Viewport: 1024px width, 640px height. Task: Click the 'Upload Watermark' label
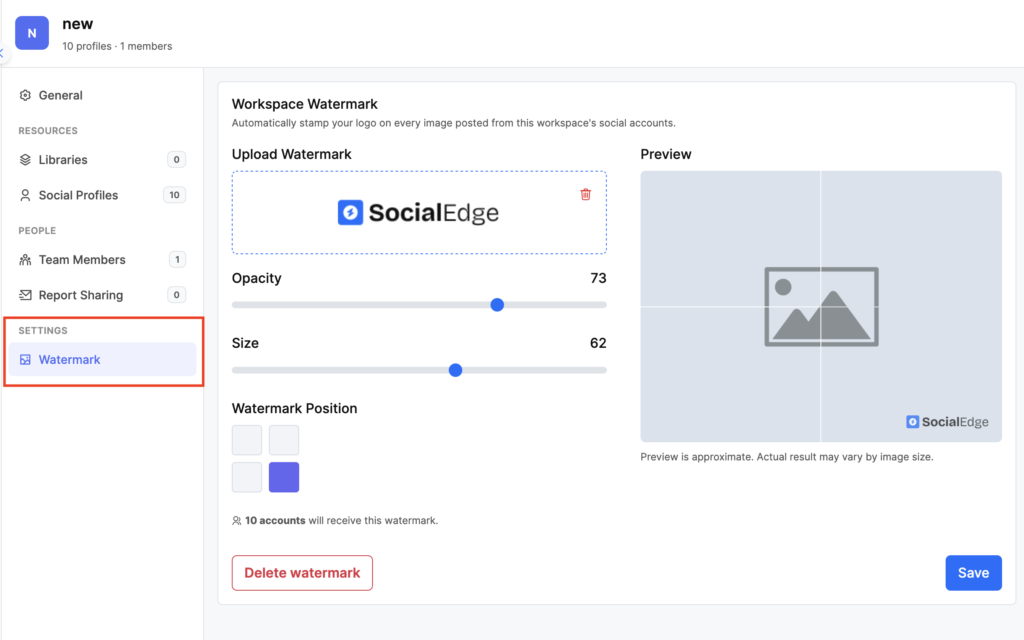coord(291,154)
